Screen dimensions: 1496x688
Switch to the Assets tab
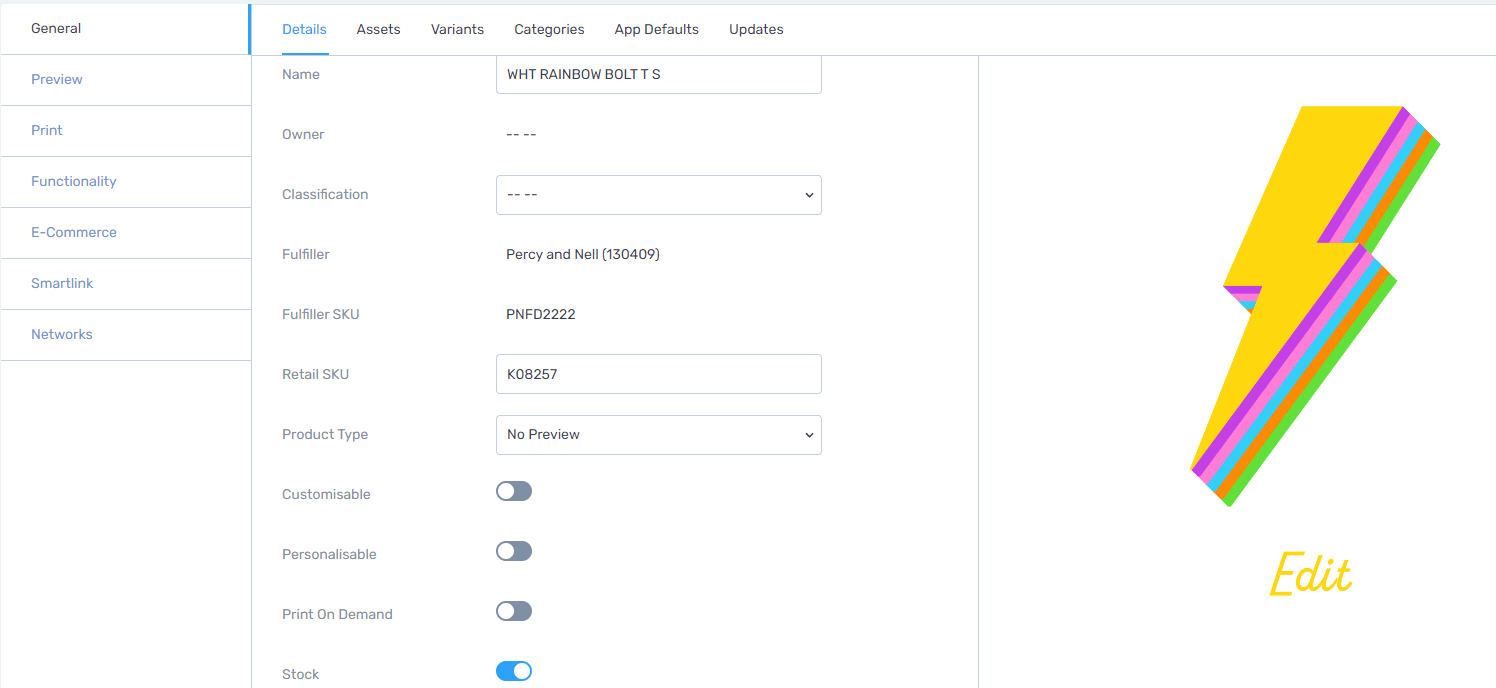pyautogui.click(x=378, y=30)
